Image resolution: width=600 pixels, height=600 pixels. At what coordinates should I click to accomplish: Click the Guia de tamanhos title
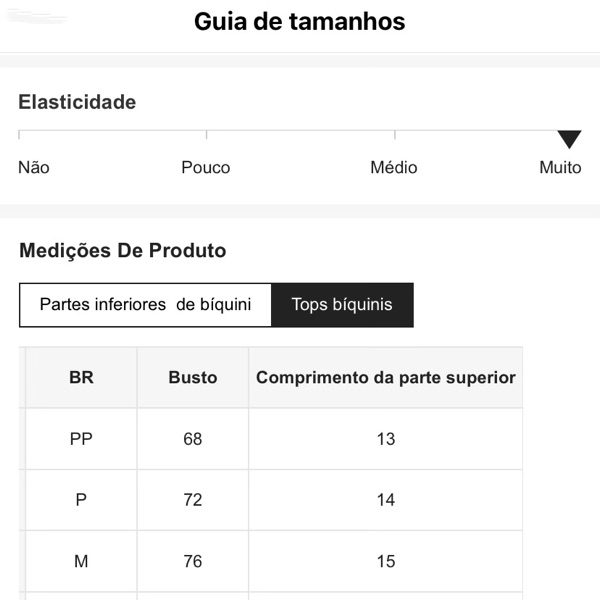[x=300, y=22]
